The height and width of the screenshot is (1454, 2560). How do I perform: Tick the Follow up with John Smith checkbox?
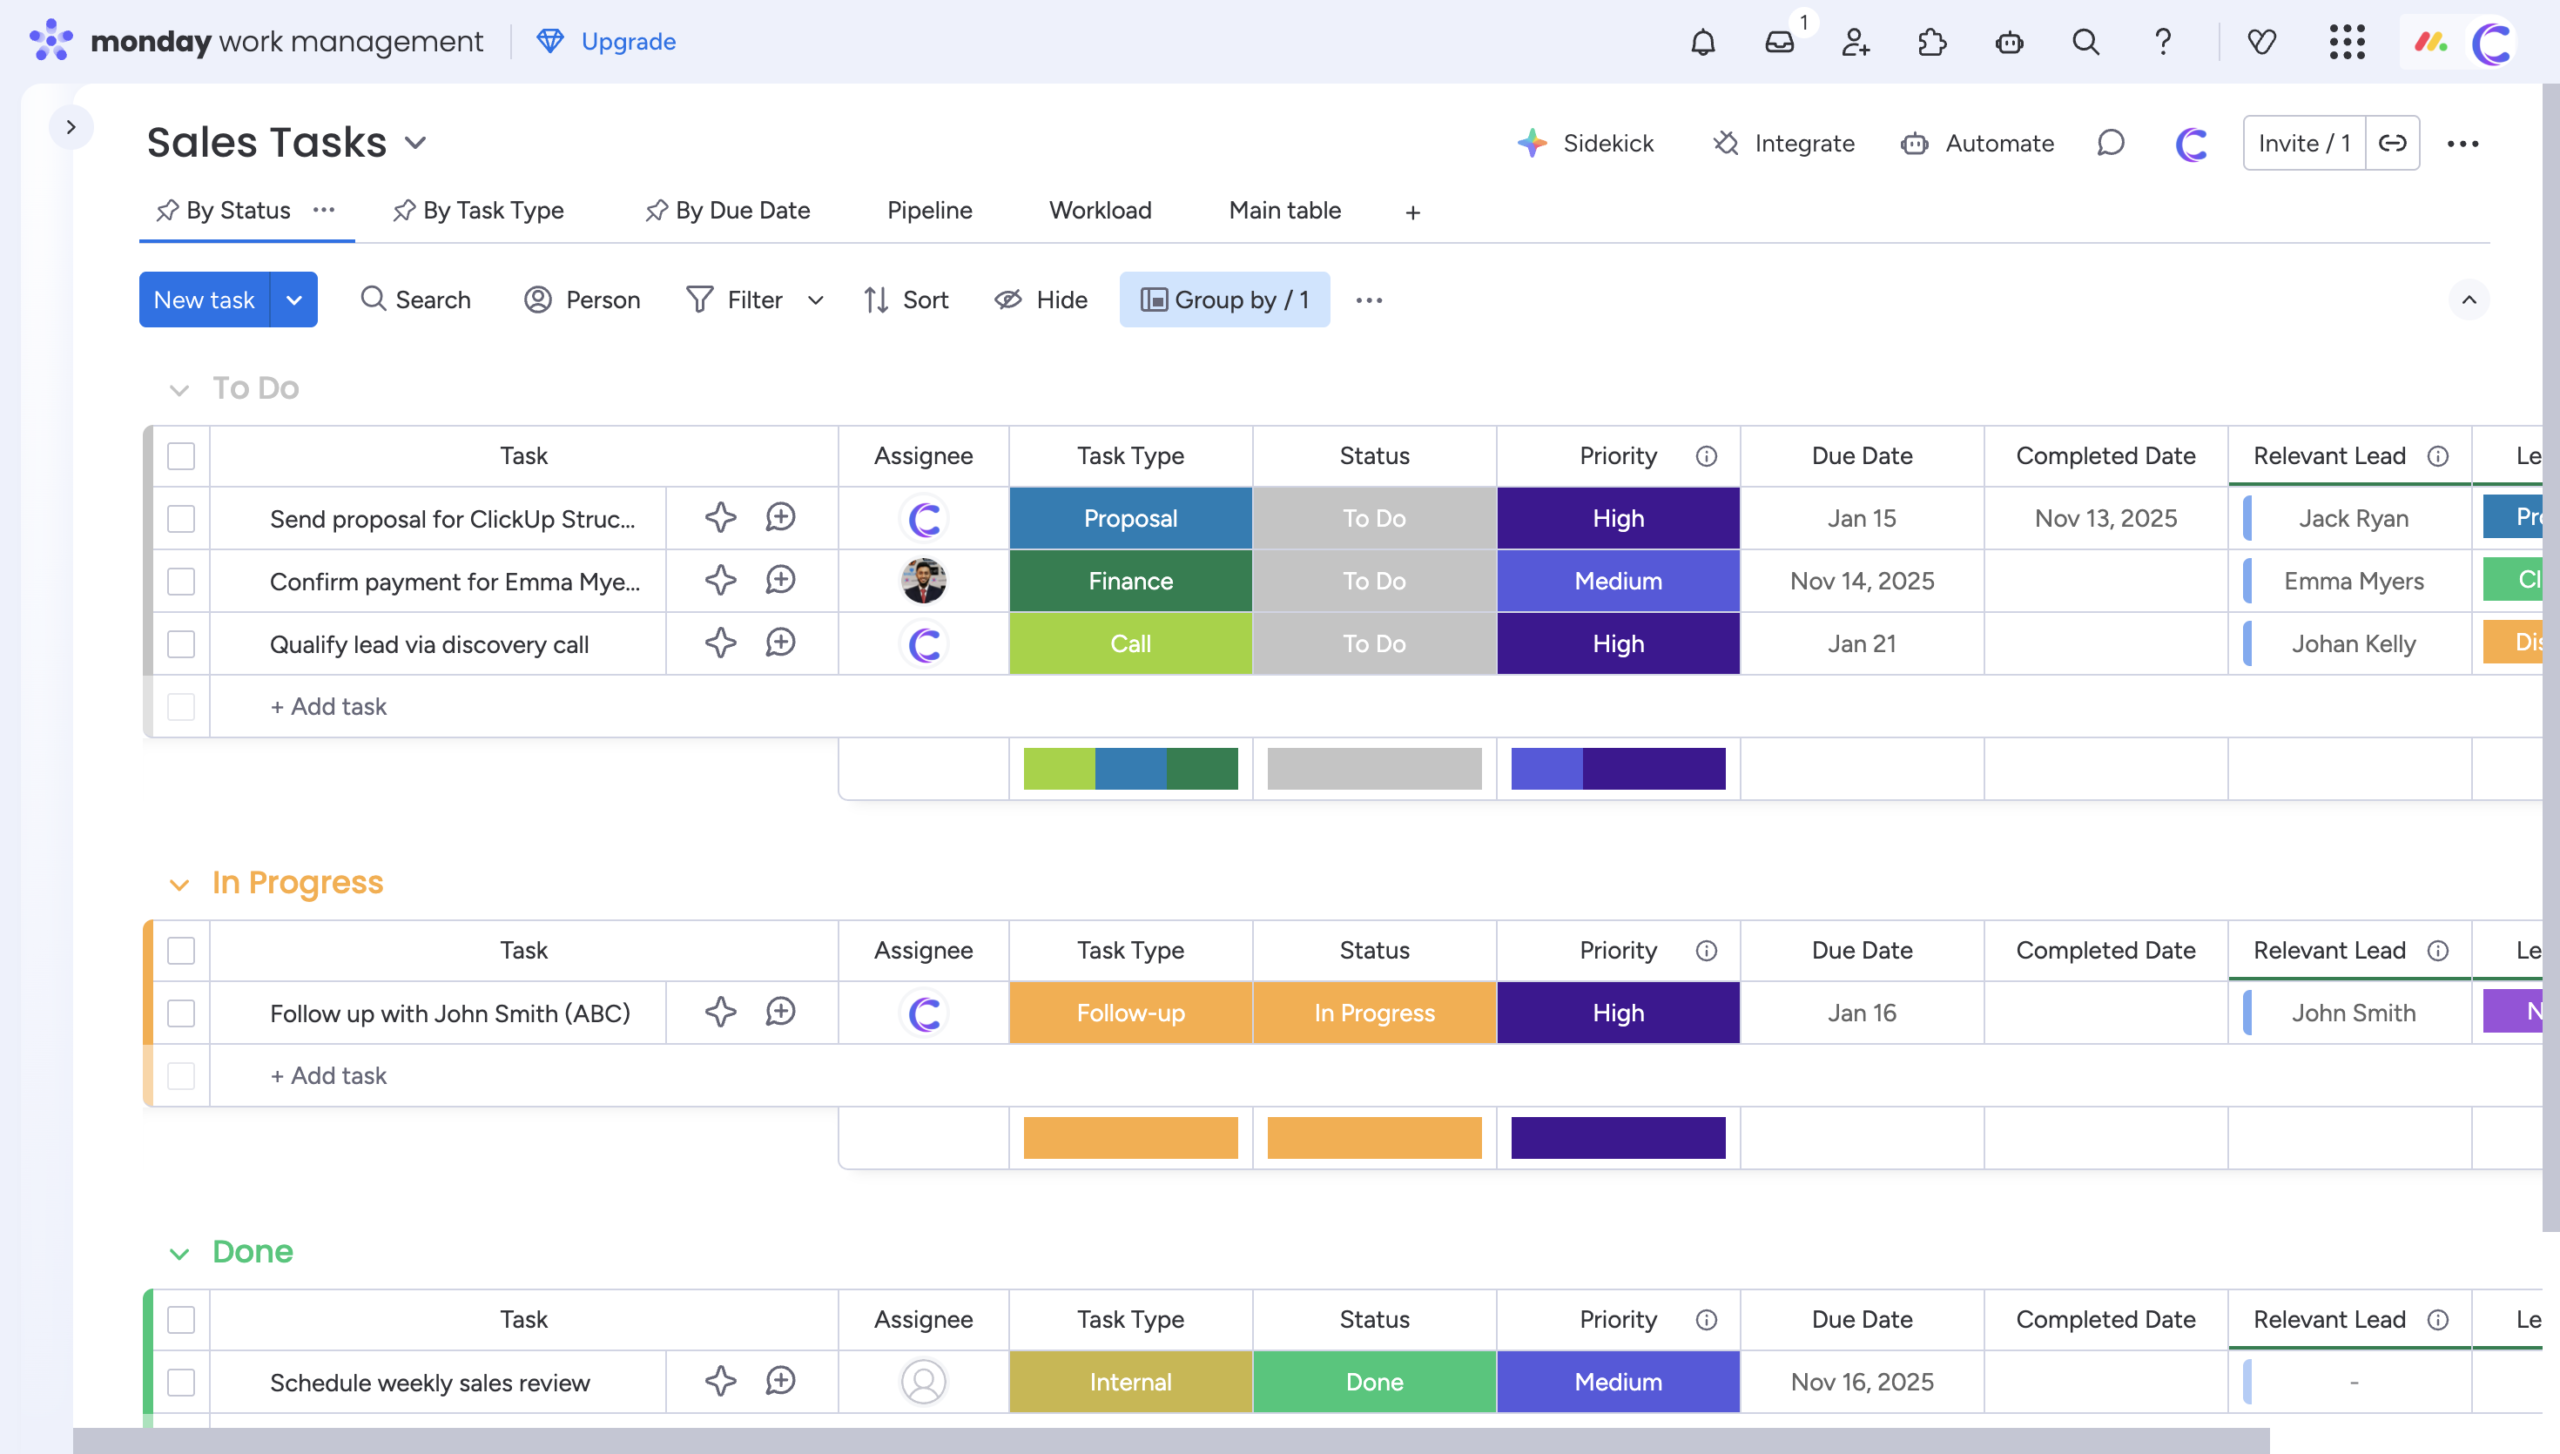[181, 1013]
